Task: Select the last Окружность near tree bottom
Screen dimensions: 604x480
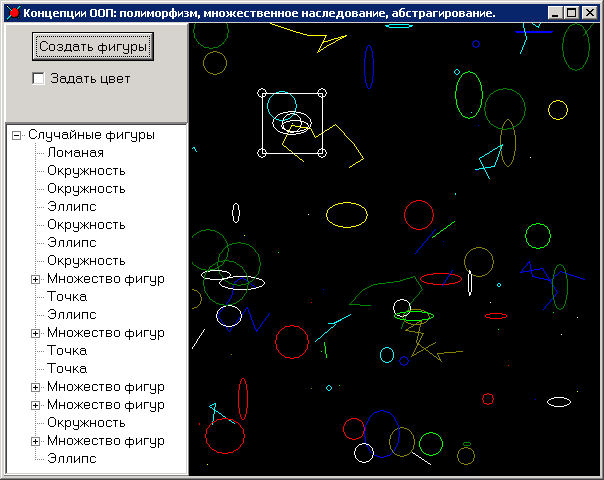Action: (86, 423)
